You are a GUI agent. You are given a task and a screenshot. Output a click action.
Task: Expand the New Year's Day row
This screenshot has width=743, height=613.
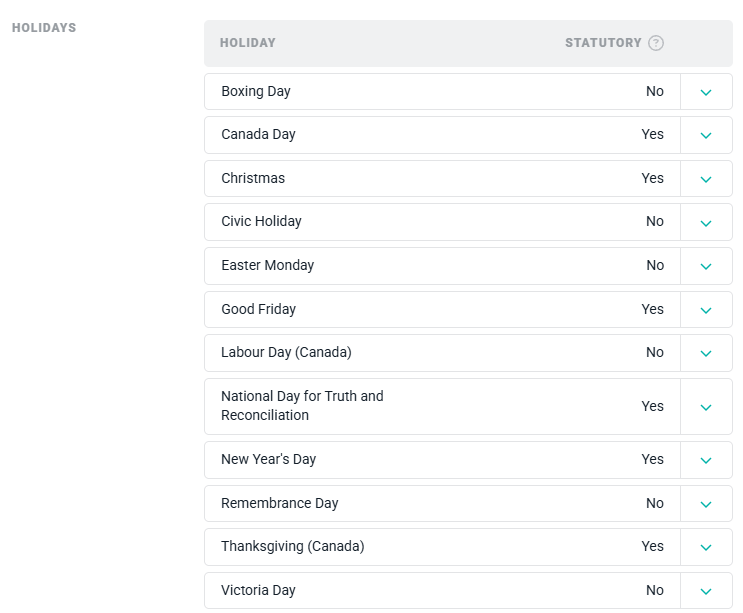point(706,460)
